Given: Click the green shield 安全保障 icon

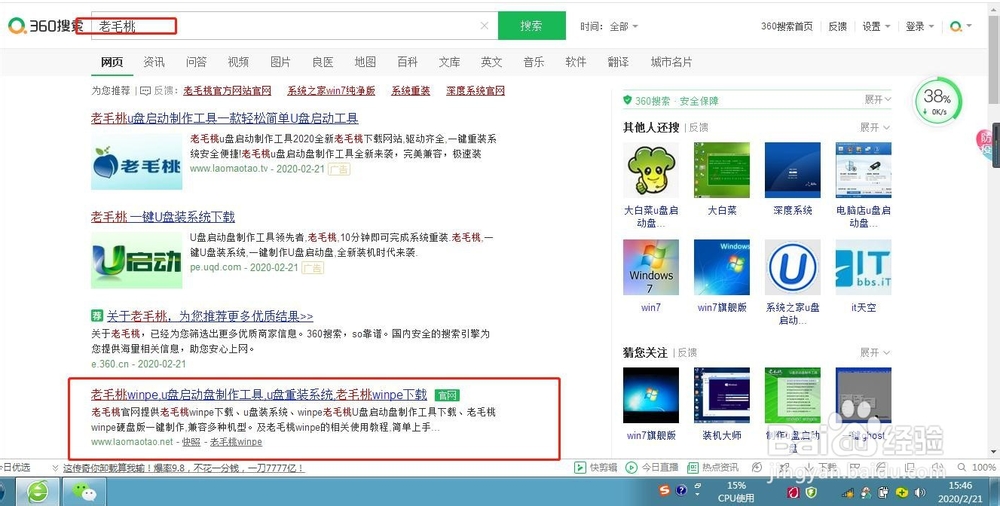Looking at the screenshot, I should click(628, 100).
